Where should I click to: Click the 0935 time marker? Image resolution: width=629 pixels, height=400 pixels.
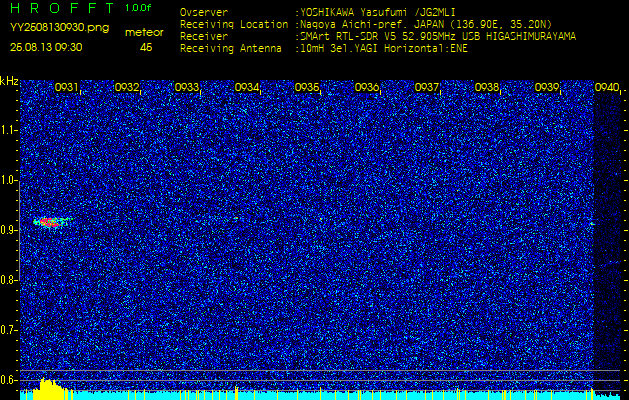pyautogui.click(x=307, y=87)
